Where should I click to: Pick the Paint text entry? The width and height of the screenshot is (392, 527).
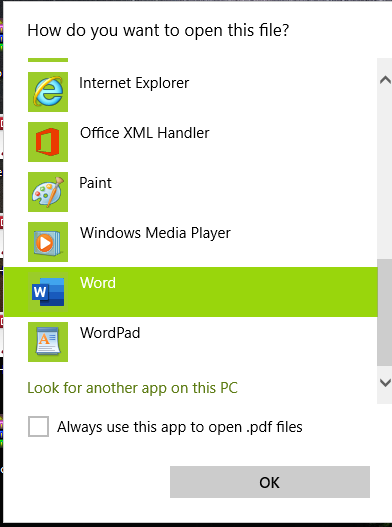(x=95, y=183)
